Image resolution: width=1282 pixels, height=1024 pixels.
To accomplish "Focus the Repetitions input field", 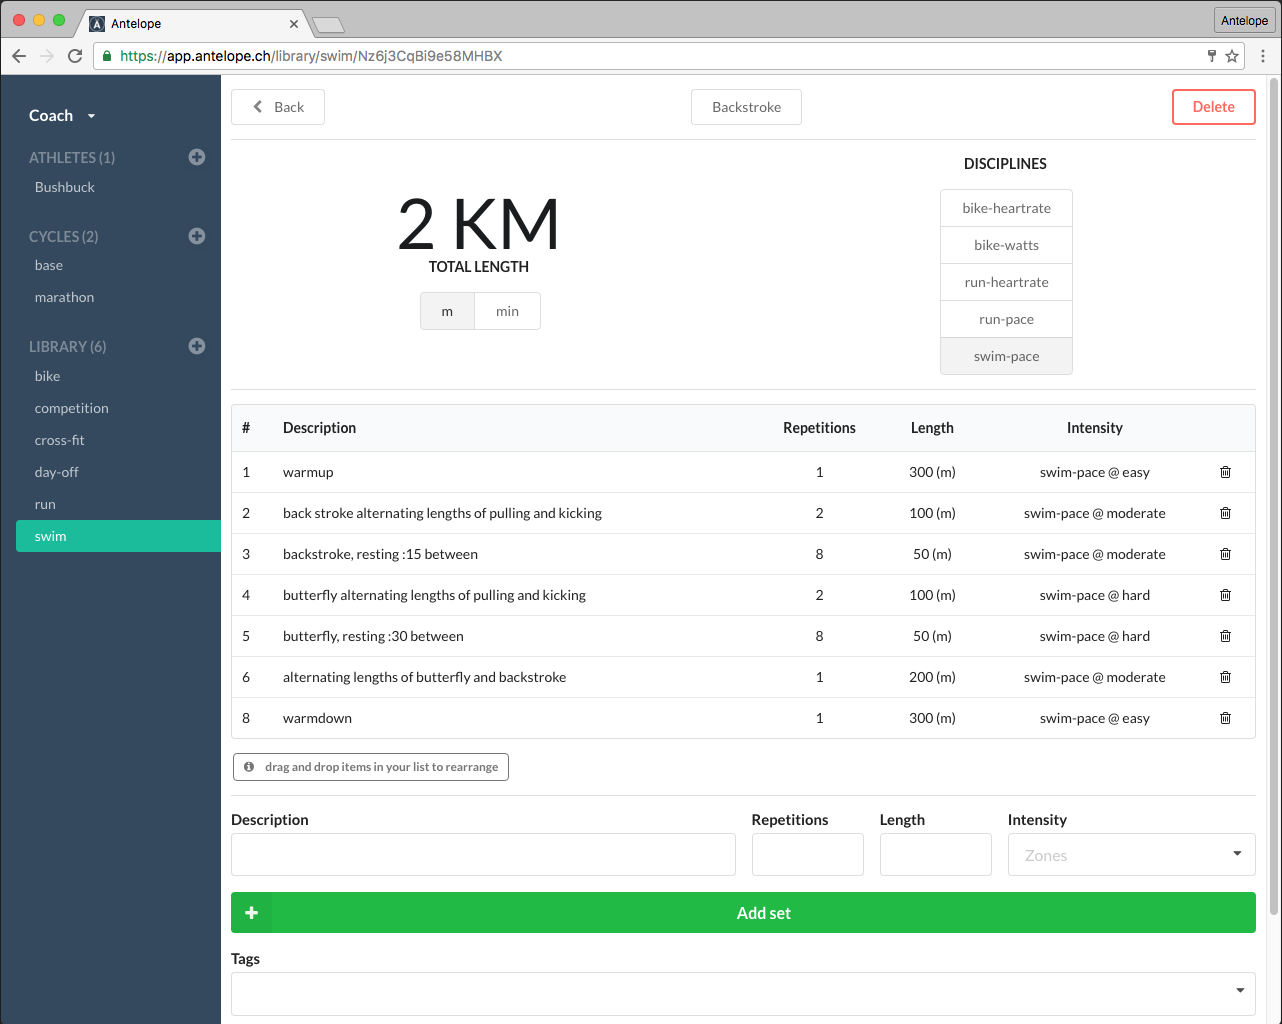I will 807,855.
